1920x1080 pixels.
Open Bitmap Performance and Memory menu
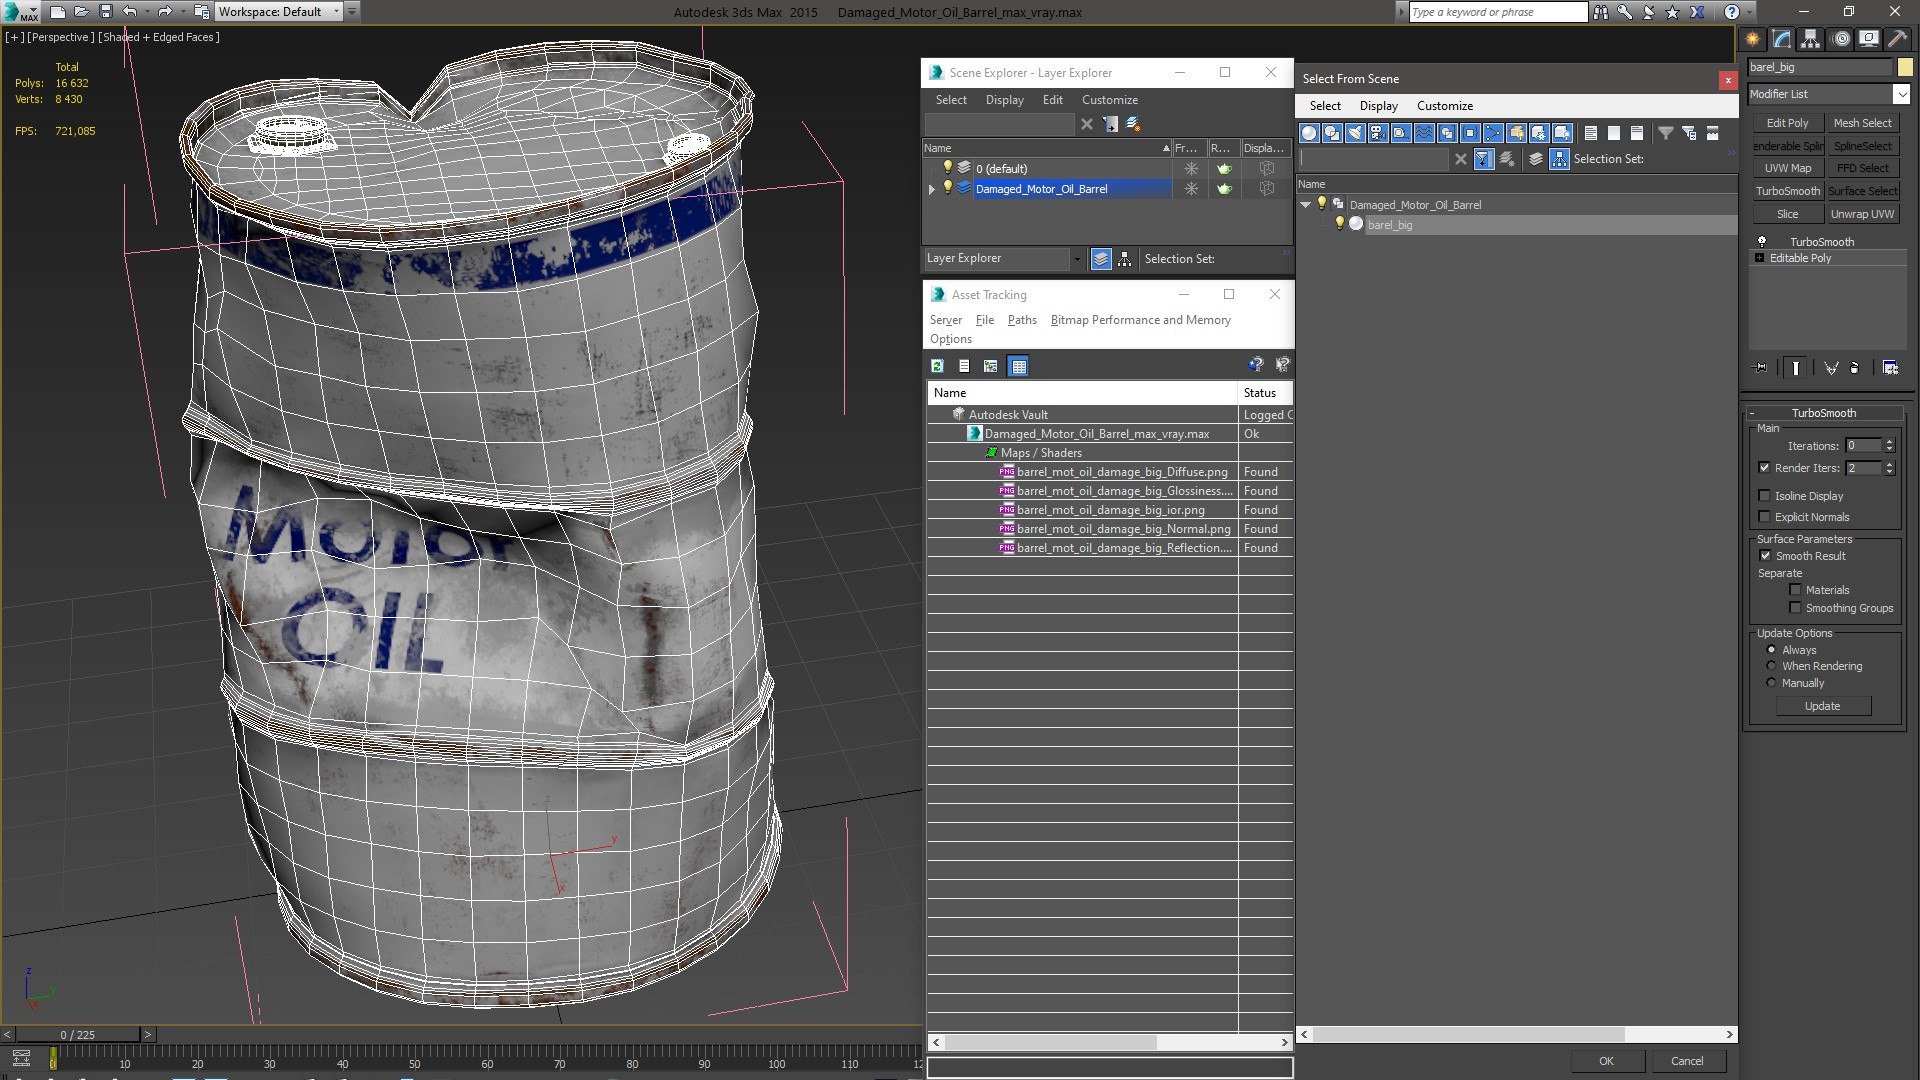(x=1140, y=320)
